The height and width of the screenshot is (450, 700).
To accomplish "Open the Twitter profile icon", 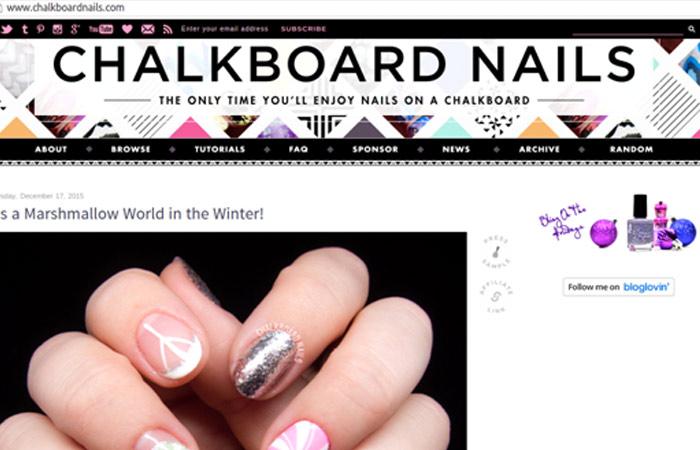I will 6,29.
